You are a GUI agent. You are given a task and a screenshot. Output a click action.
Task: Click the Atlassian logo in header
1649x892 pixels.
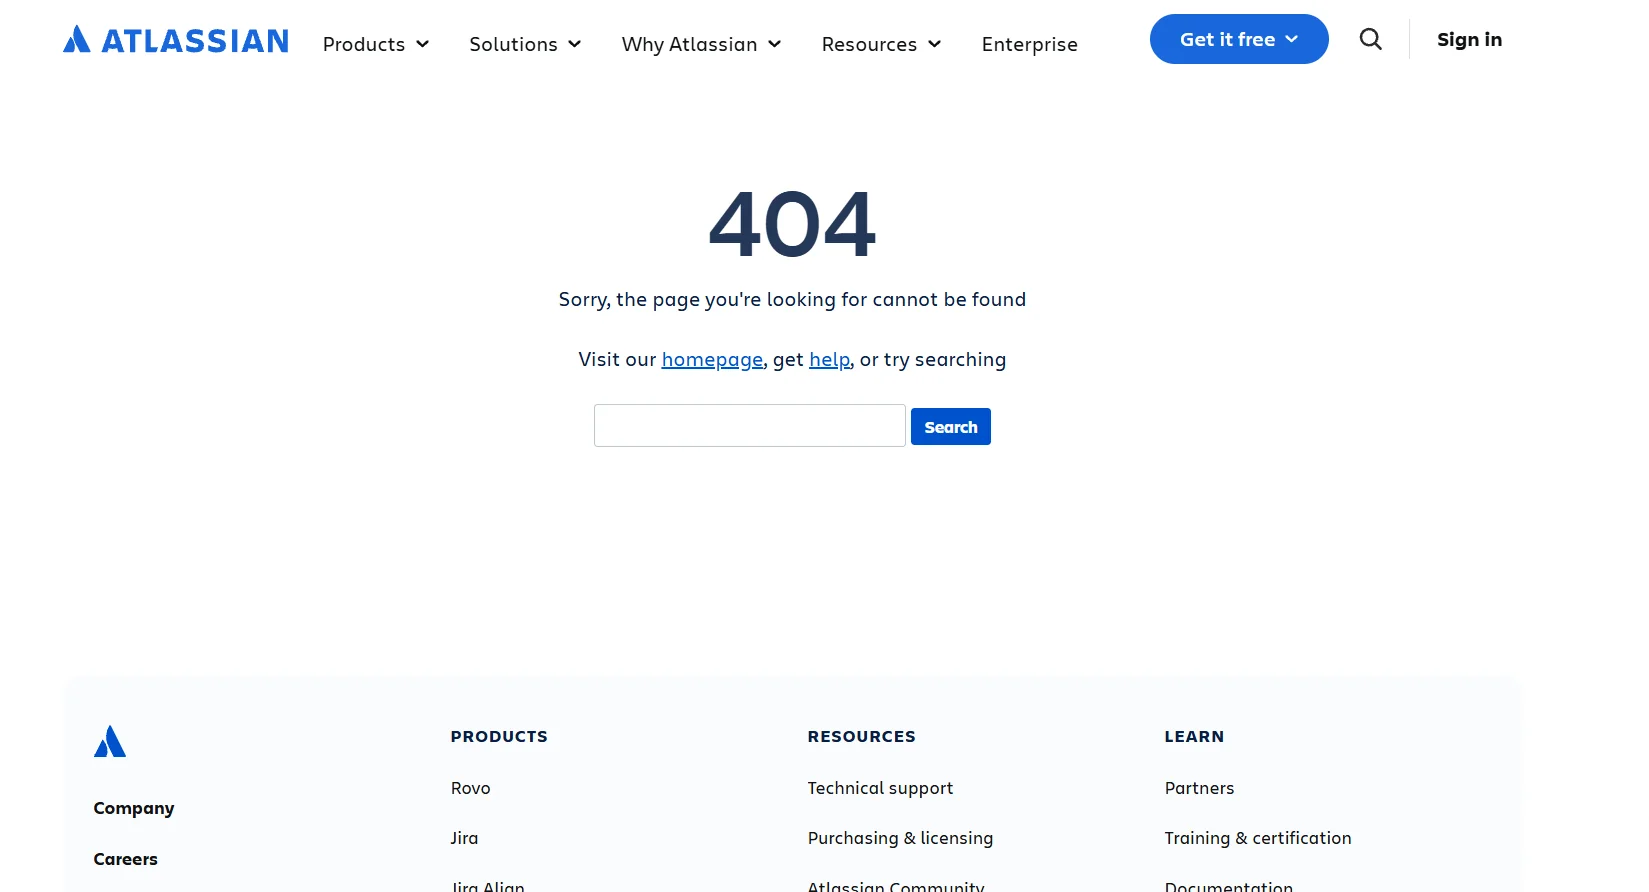coord(176,40)
